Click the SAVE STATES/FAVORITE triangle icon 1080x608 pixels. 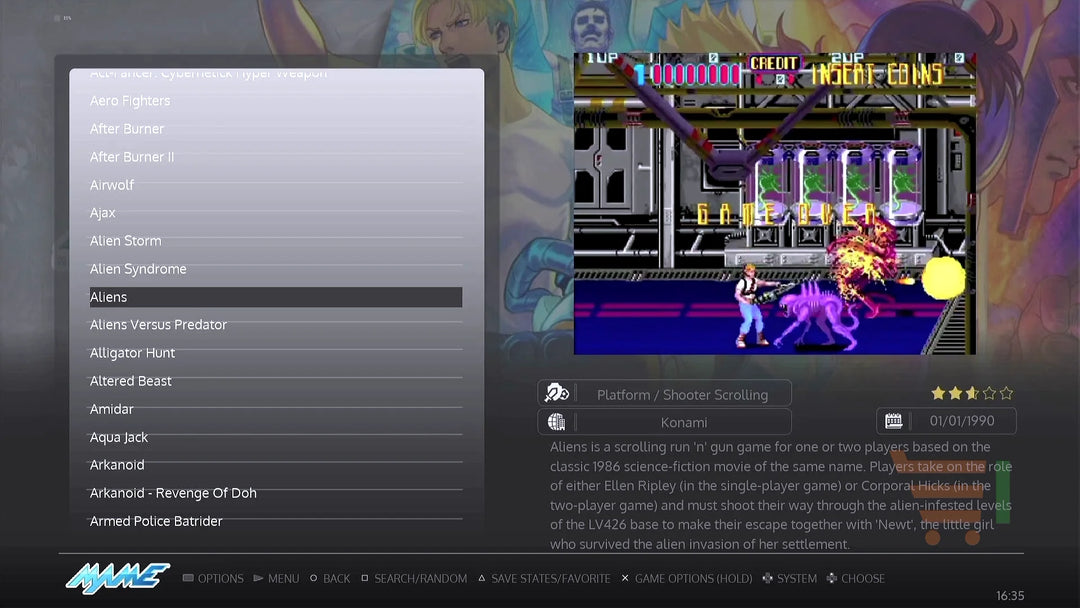tap(481, 578)
